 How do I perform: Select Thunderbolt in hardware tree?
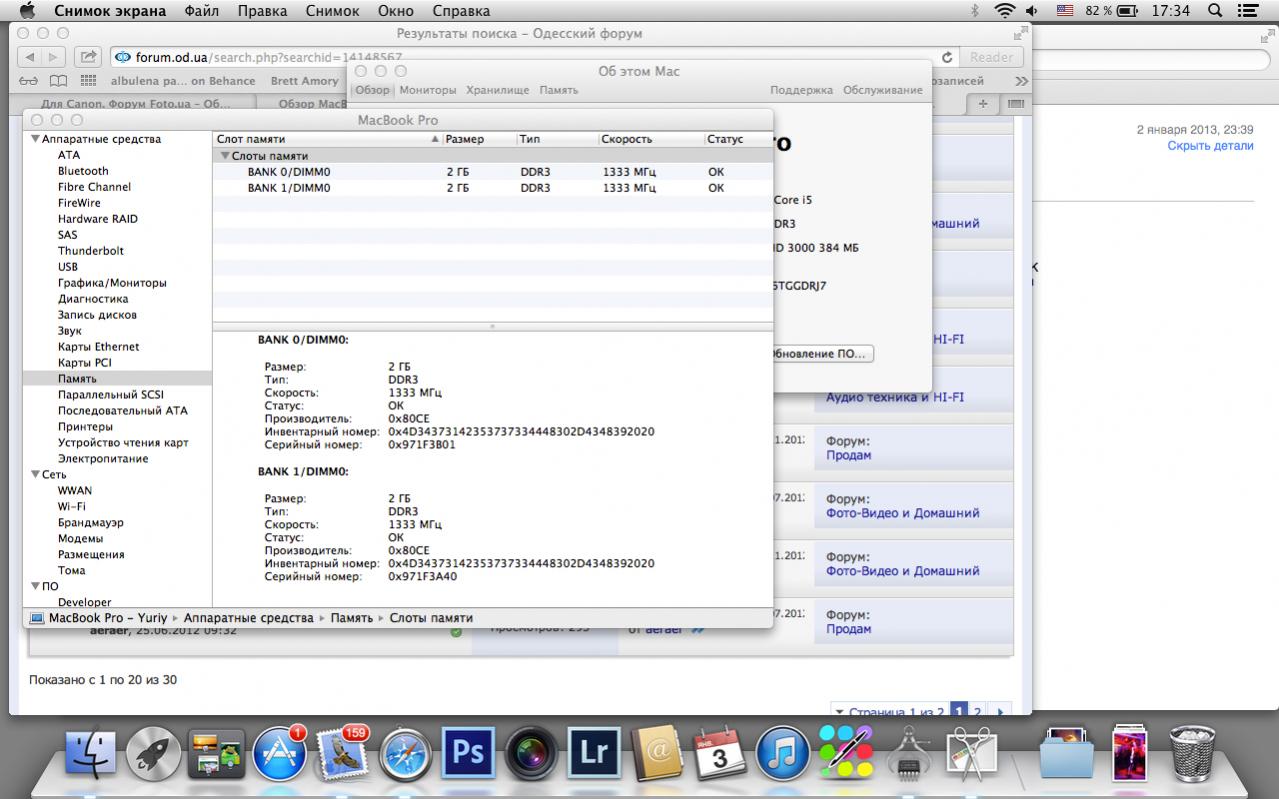91,251
